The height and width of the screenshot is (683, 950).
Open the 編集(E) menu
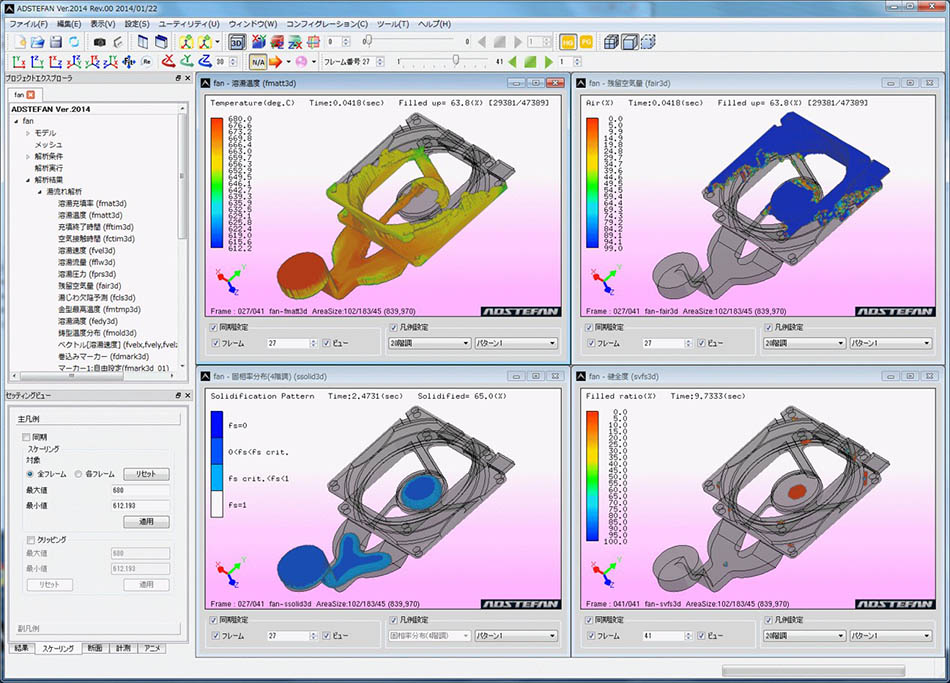(68, 24)
